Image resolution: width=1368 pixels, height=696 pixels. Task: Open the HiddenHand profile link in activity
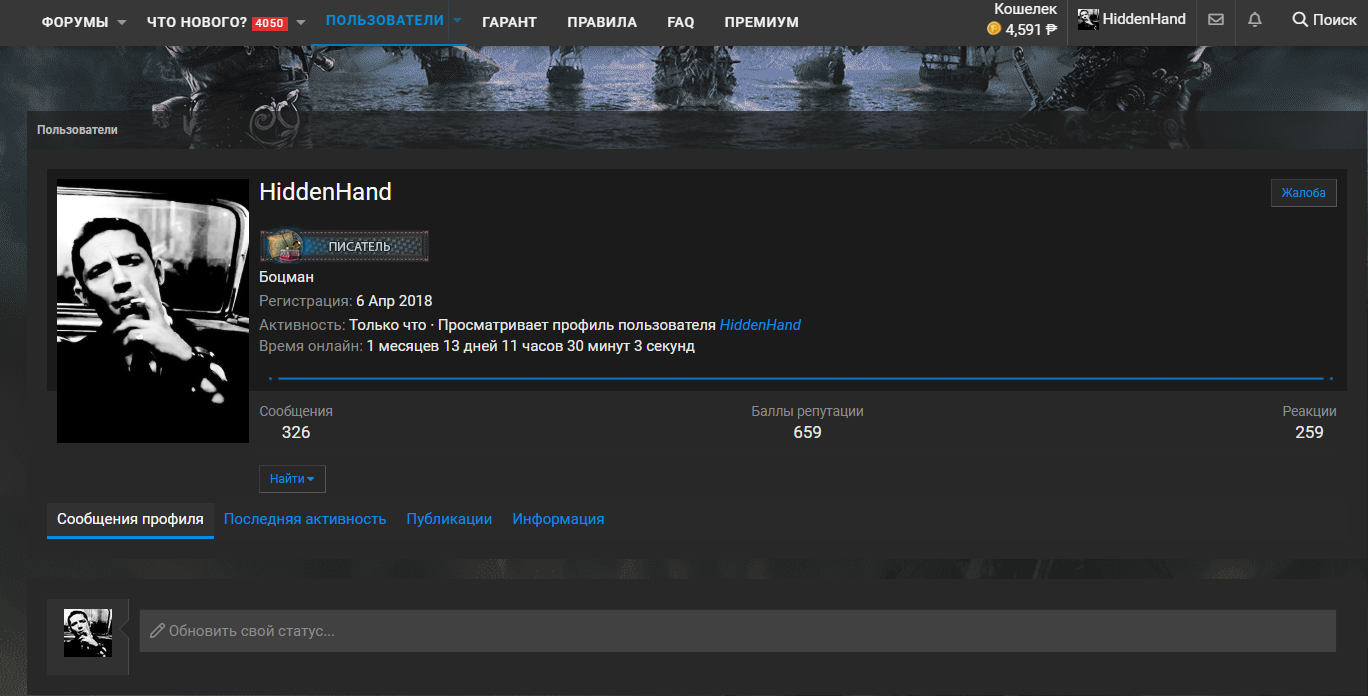tap(760, 325)
